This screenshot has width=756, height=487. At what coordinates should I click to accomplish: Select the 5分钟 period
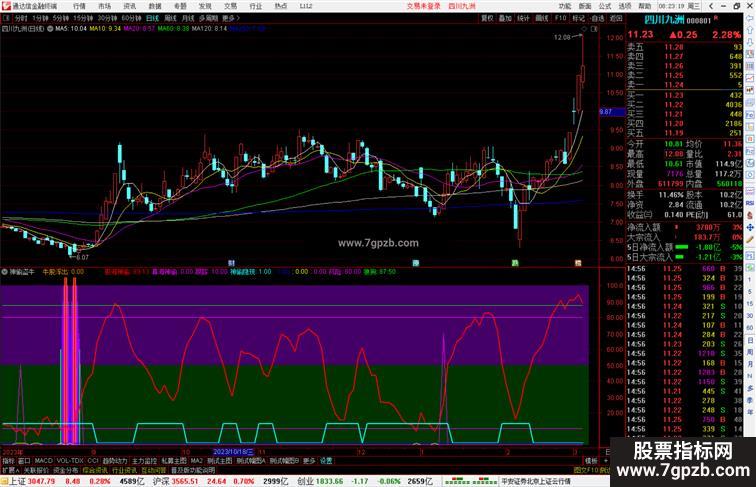61,18
